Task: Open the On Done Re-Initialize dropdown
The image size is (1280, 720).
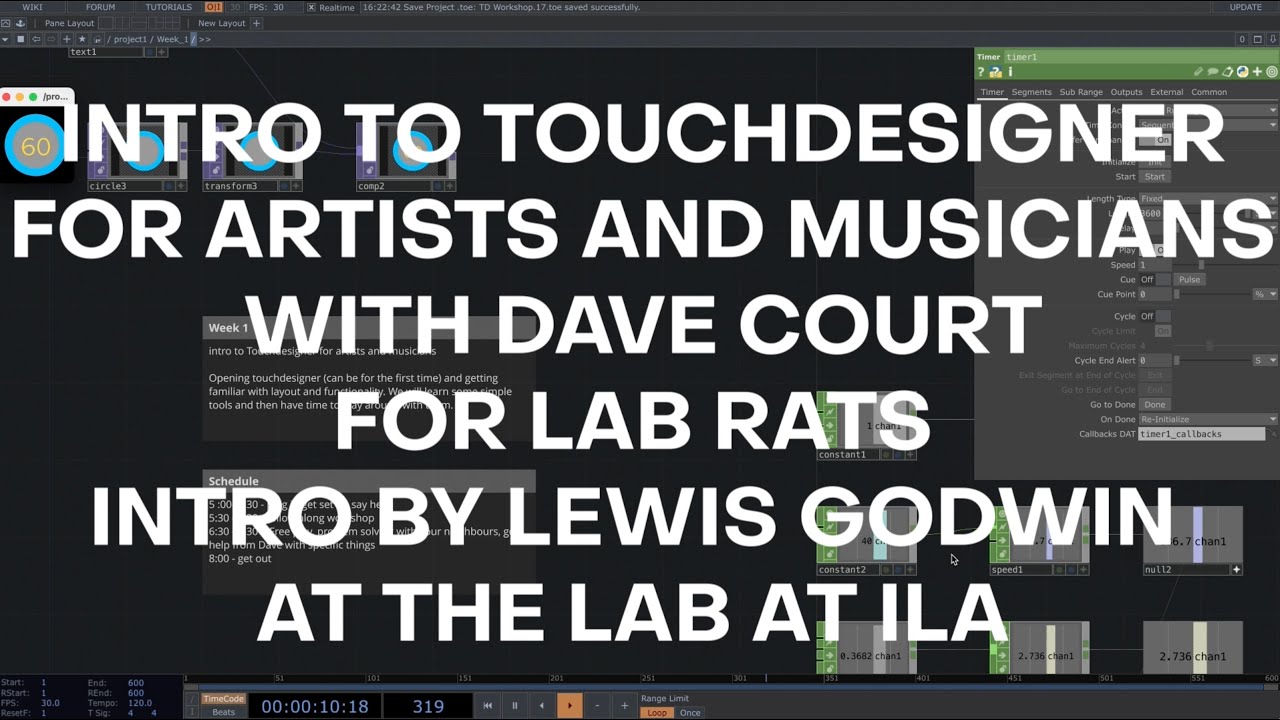Action: (x=1208, y=419)
